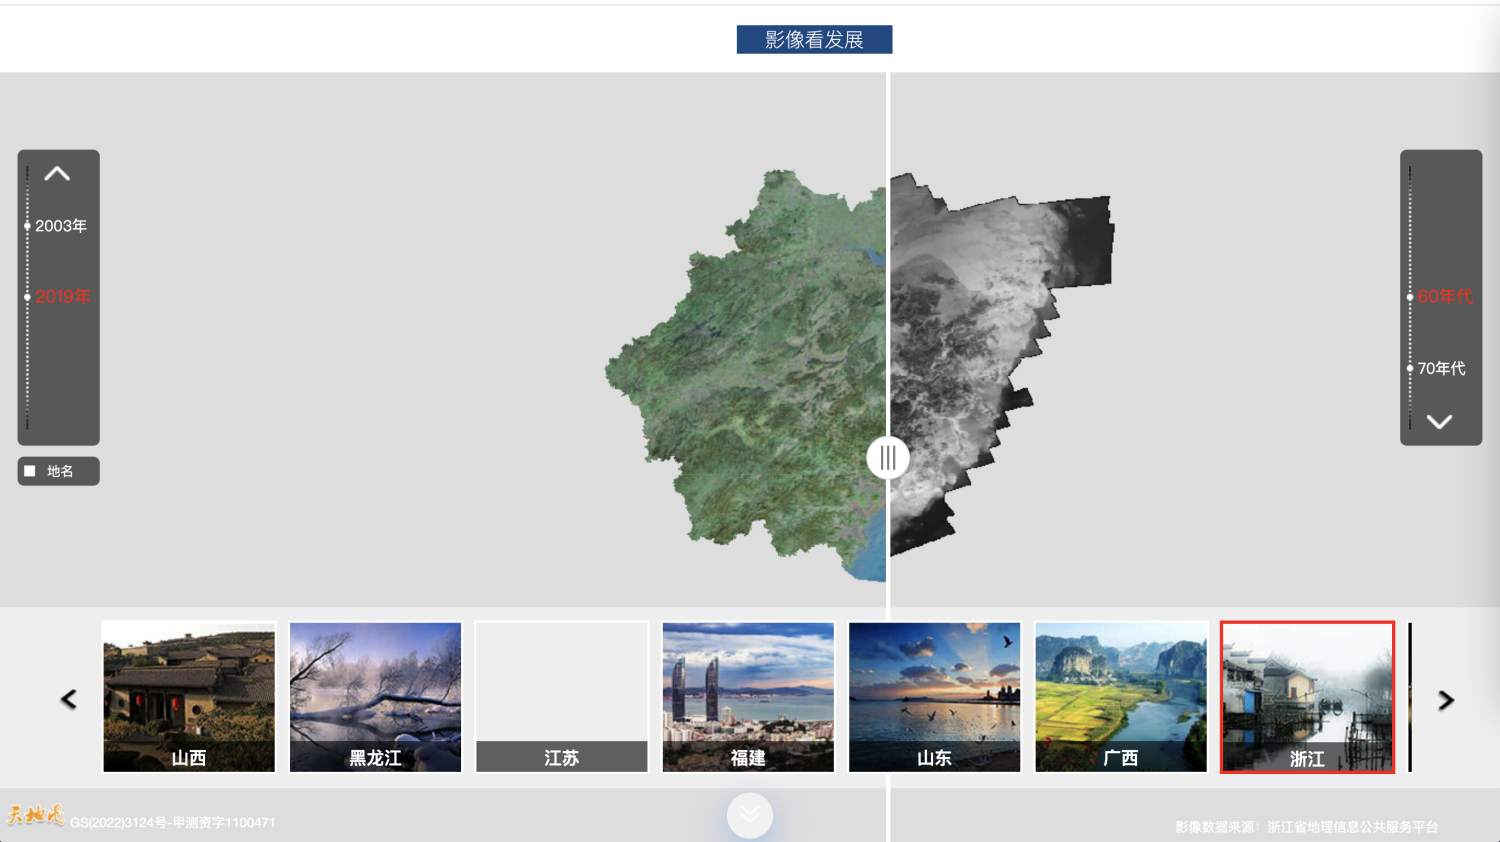1500x842 pixels.
Task: Expand earlier years via left timeline chevron
Action: 58,172
